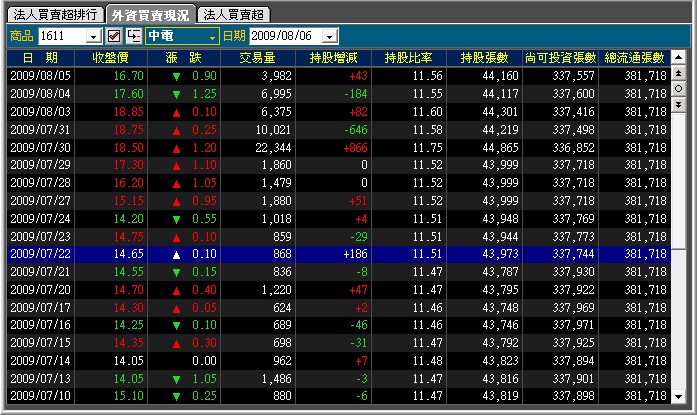The width and height of the screenshot is (697, 415).
Task: Click the scrollbar down arrow at bottom
Action: click(x=678, y=396)
